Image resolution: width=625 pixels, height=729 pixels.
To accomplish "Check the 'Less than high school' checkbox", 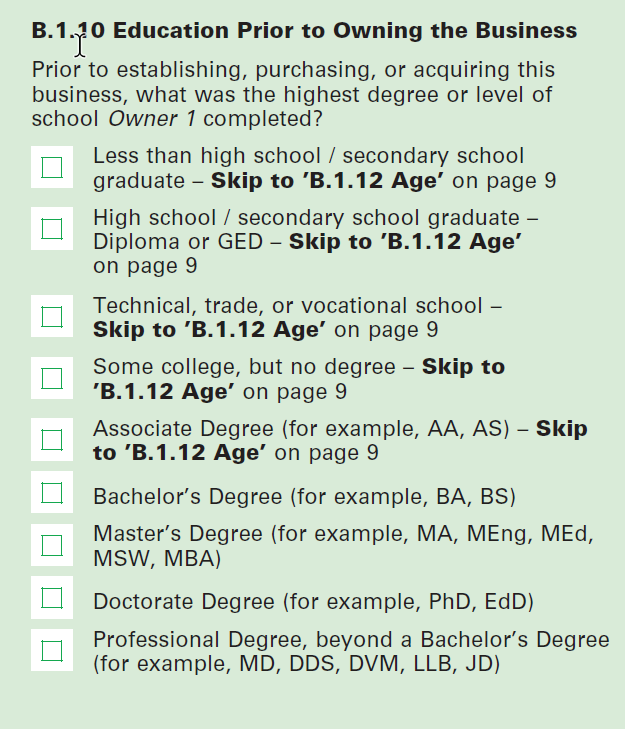I will (x=52, y=167).
